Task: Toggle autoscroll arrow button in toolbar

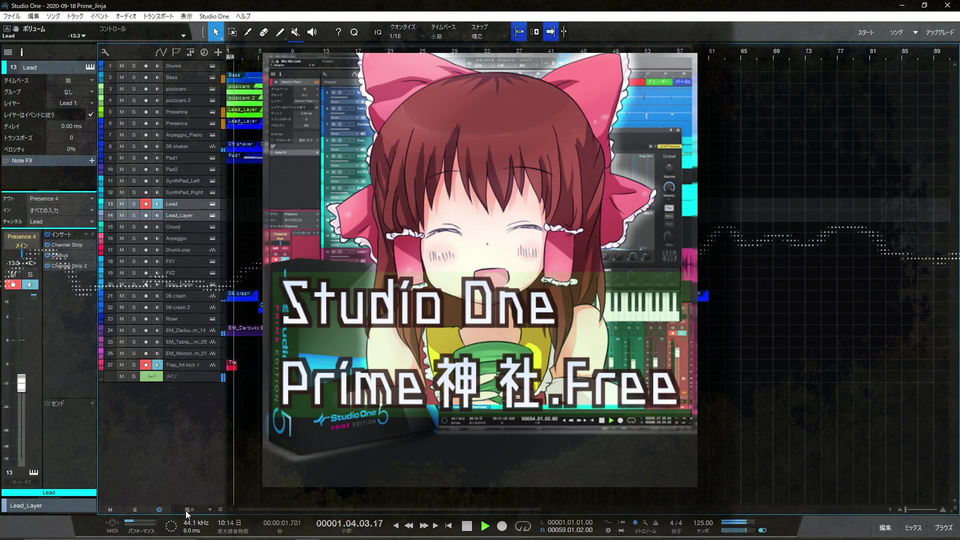Action: click(x=550, y=32)
